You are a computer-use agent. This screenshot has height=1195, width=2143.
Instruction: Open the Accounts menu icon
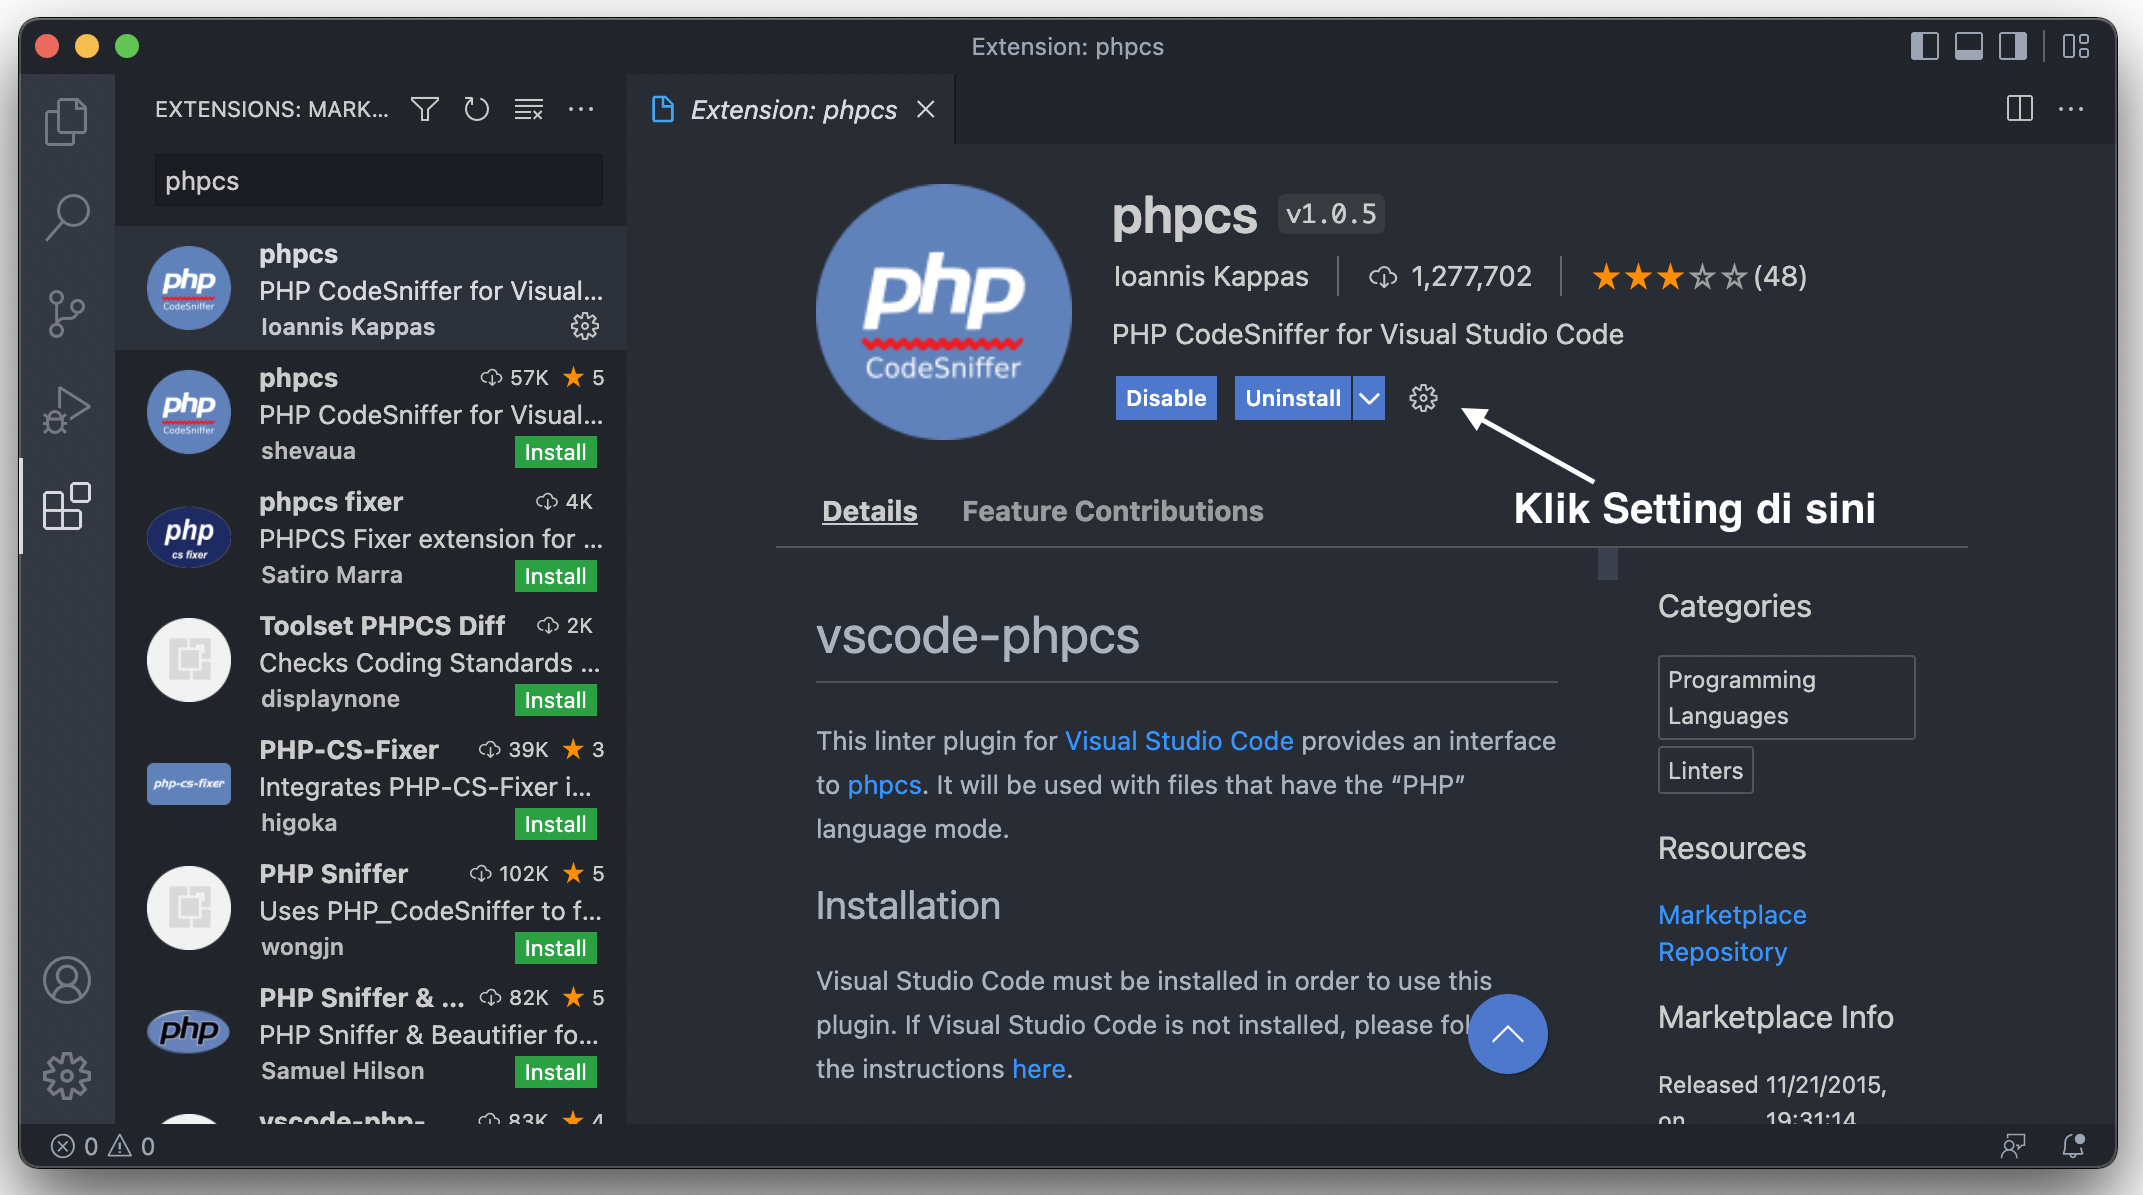pos(67,980)
